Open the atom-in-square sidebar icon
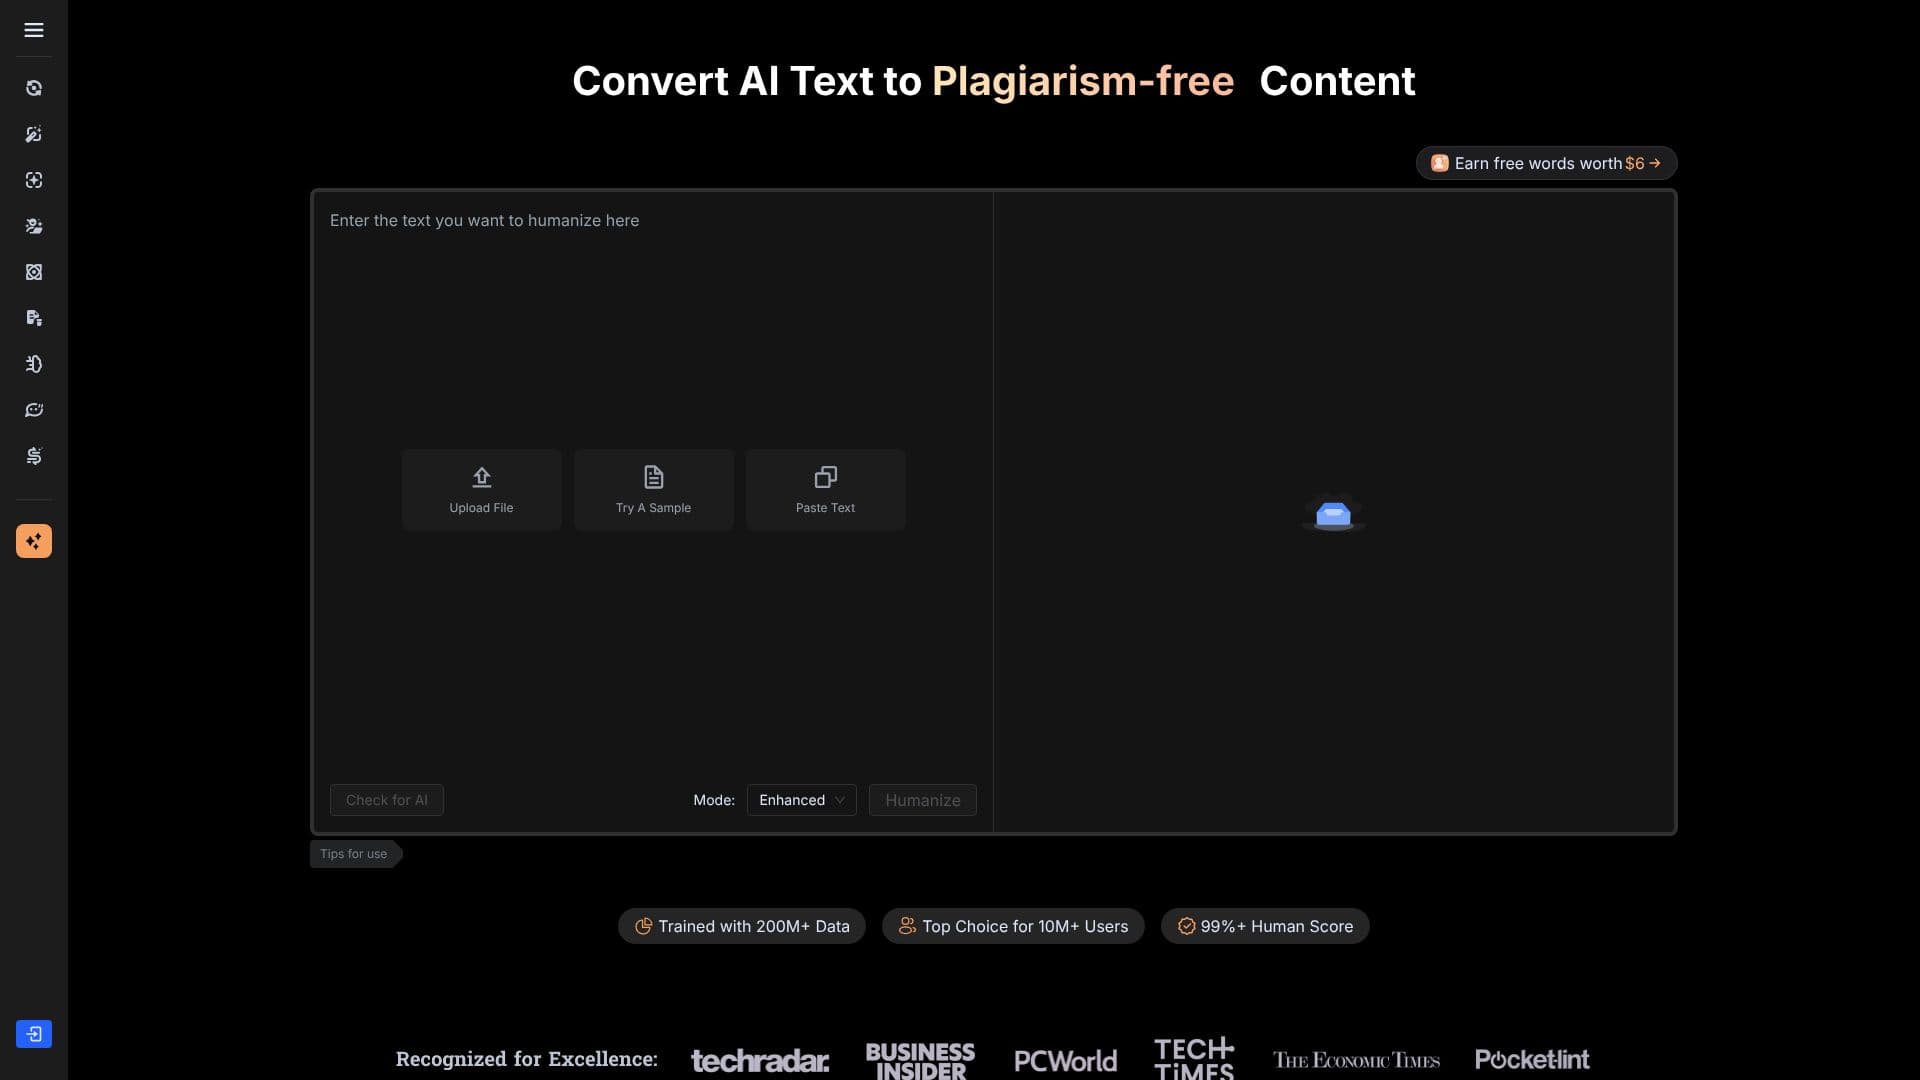 pyautogui.click(x=34, y=272)
